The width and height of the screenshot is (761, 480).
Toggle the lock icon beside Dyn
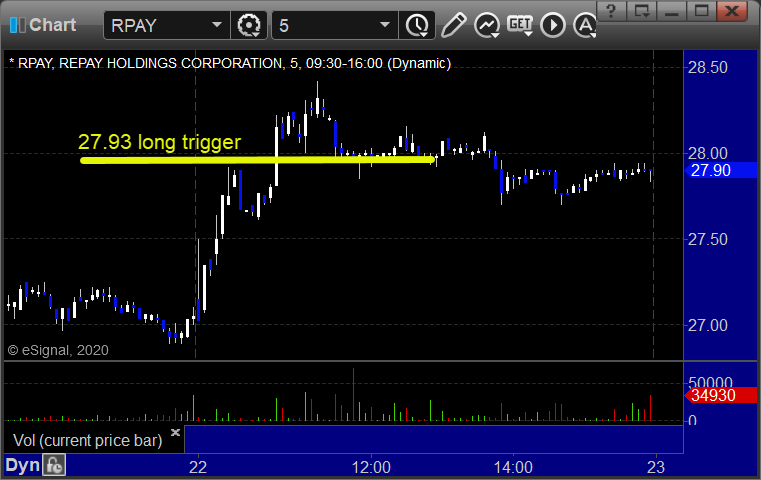pos(54,465)
